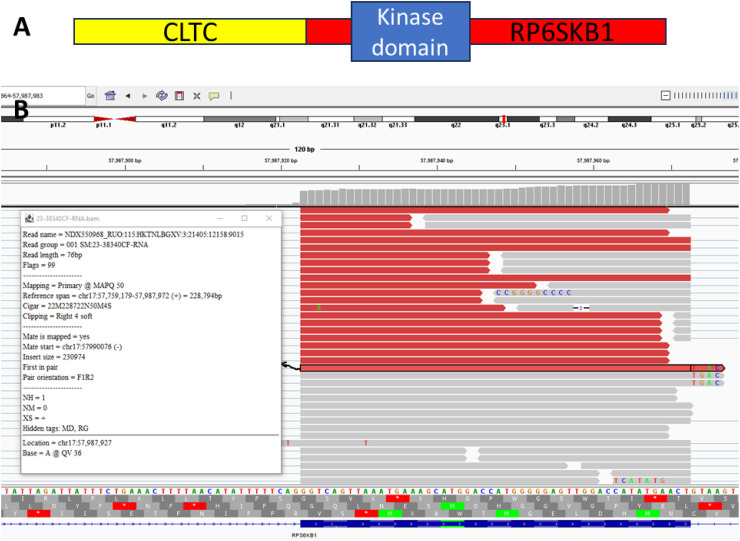
Task: Click the yellow CLTC segment in diagram
Action: point(190,32)
